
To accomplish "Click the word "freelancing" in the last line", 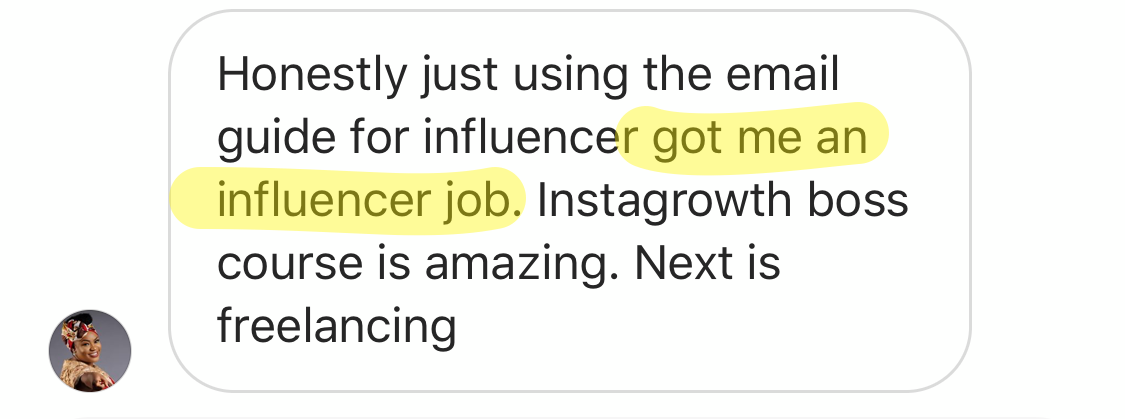I will tap(336, 326).
